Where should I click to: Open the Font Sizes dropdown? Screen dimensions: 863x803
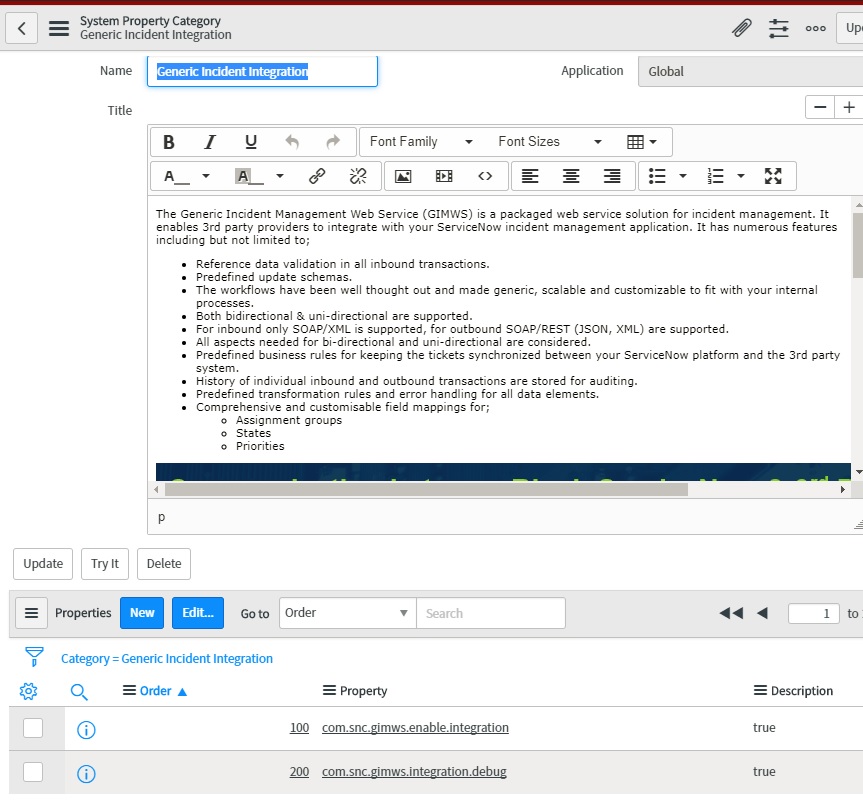click(549, 142)
